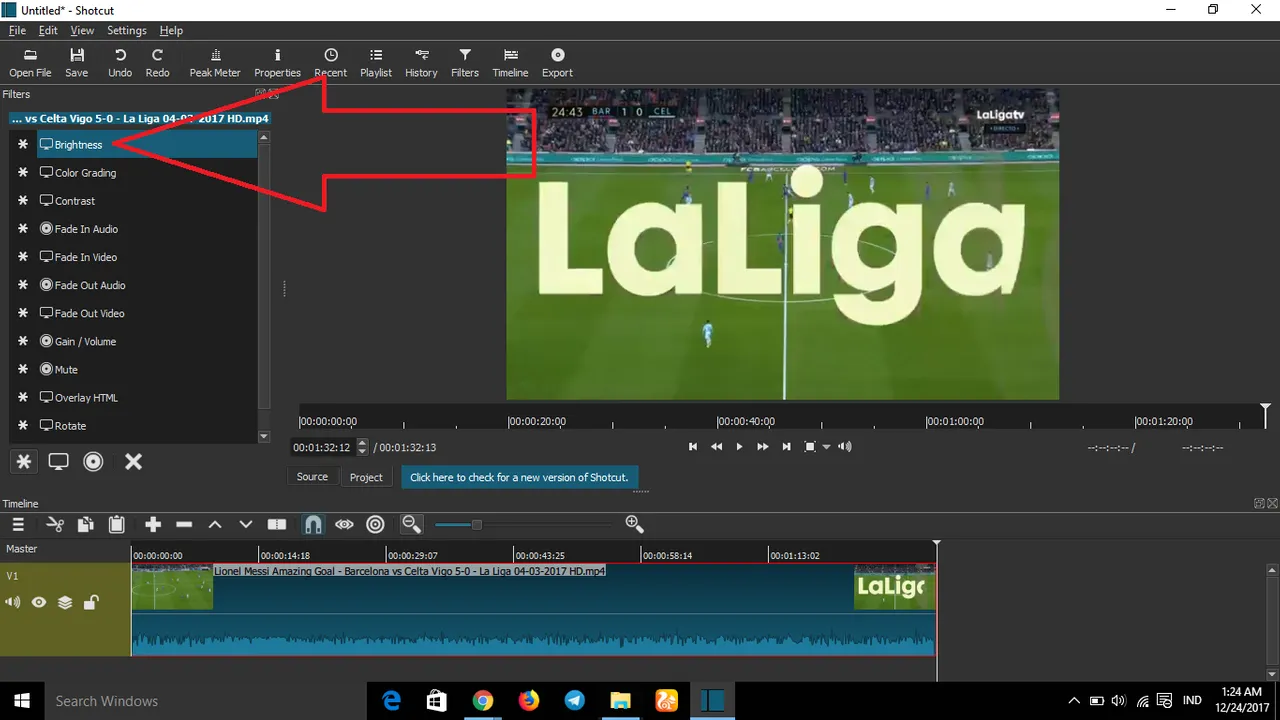Open the Settings menu
Image resolution: width=1280 pixels, height=720 pixels.
127,31
